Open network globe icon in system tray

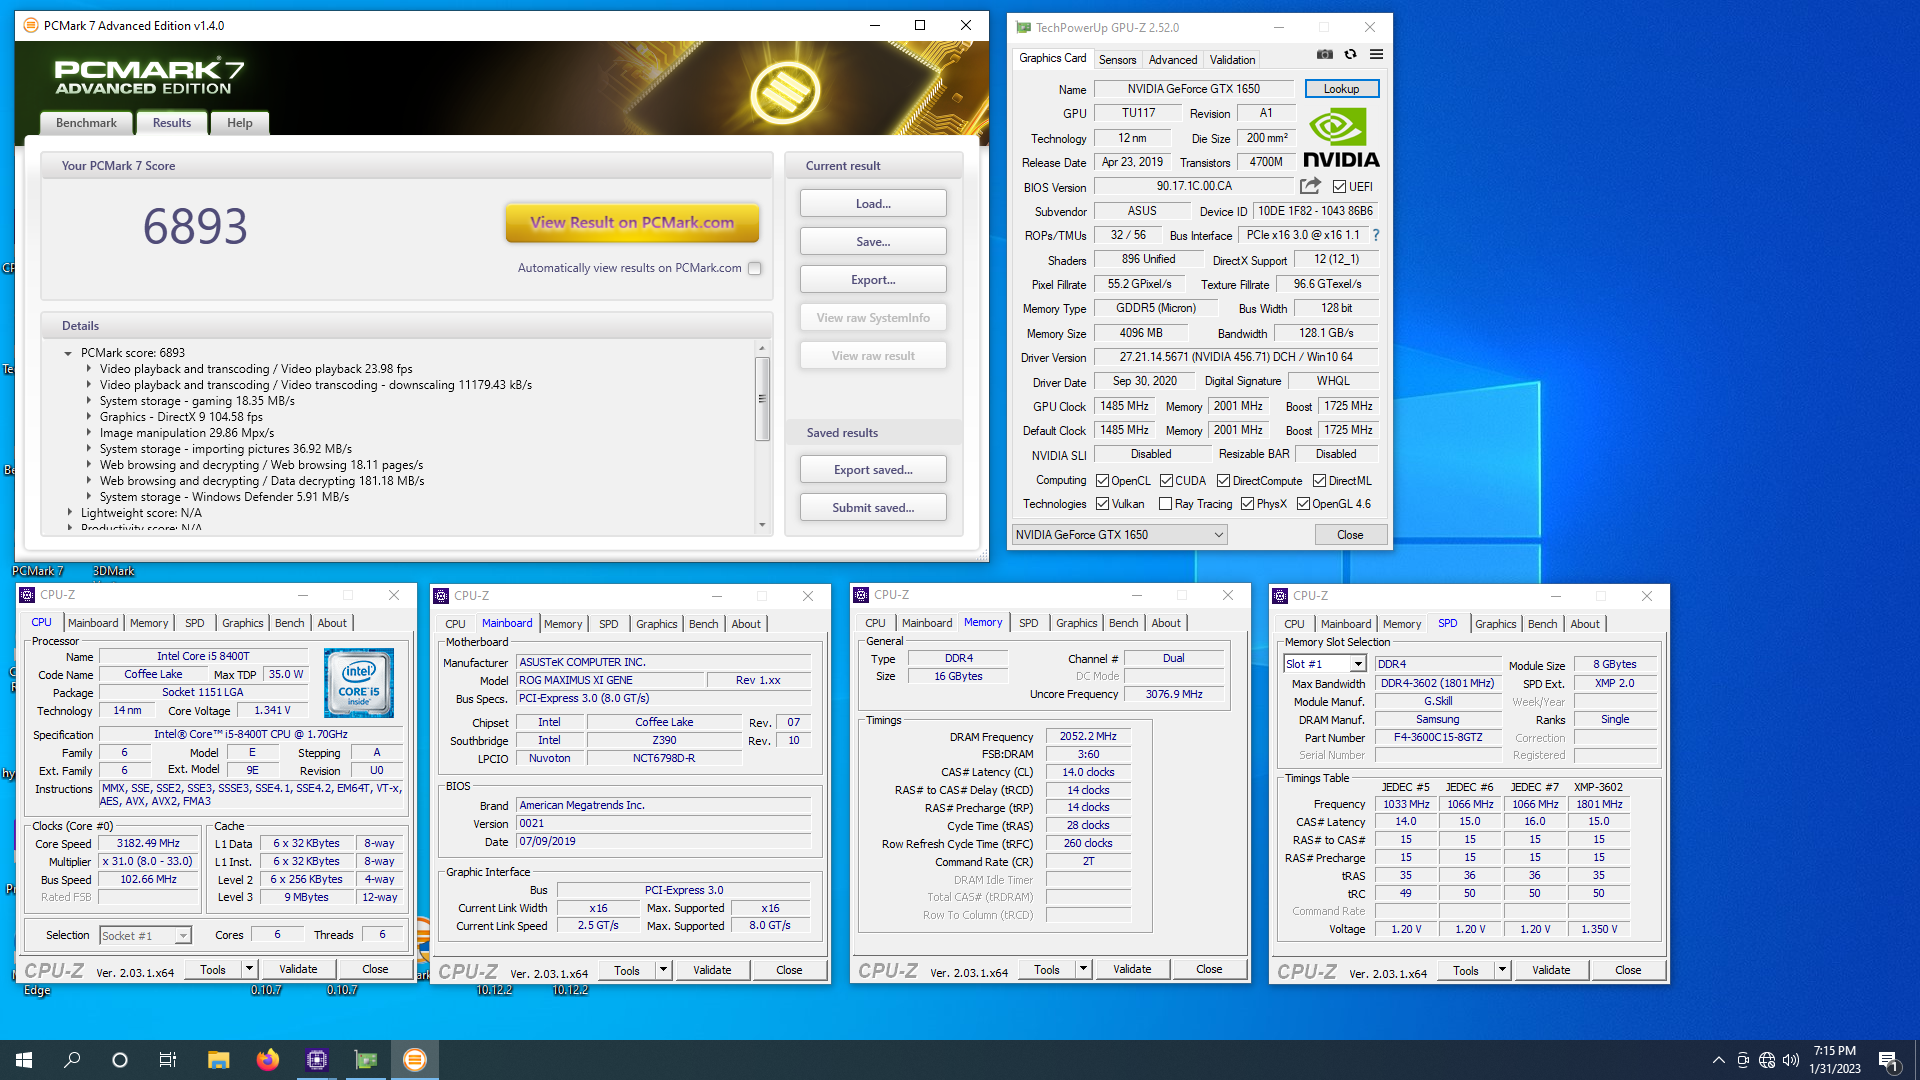tap(1767, 1060)
